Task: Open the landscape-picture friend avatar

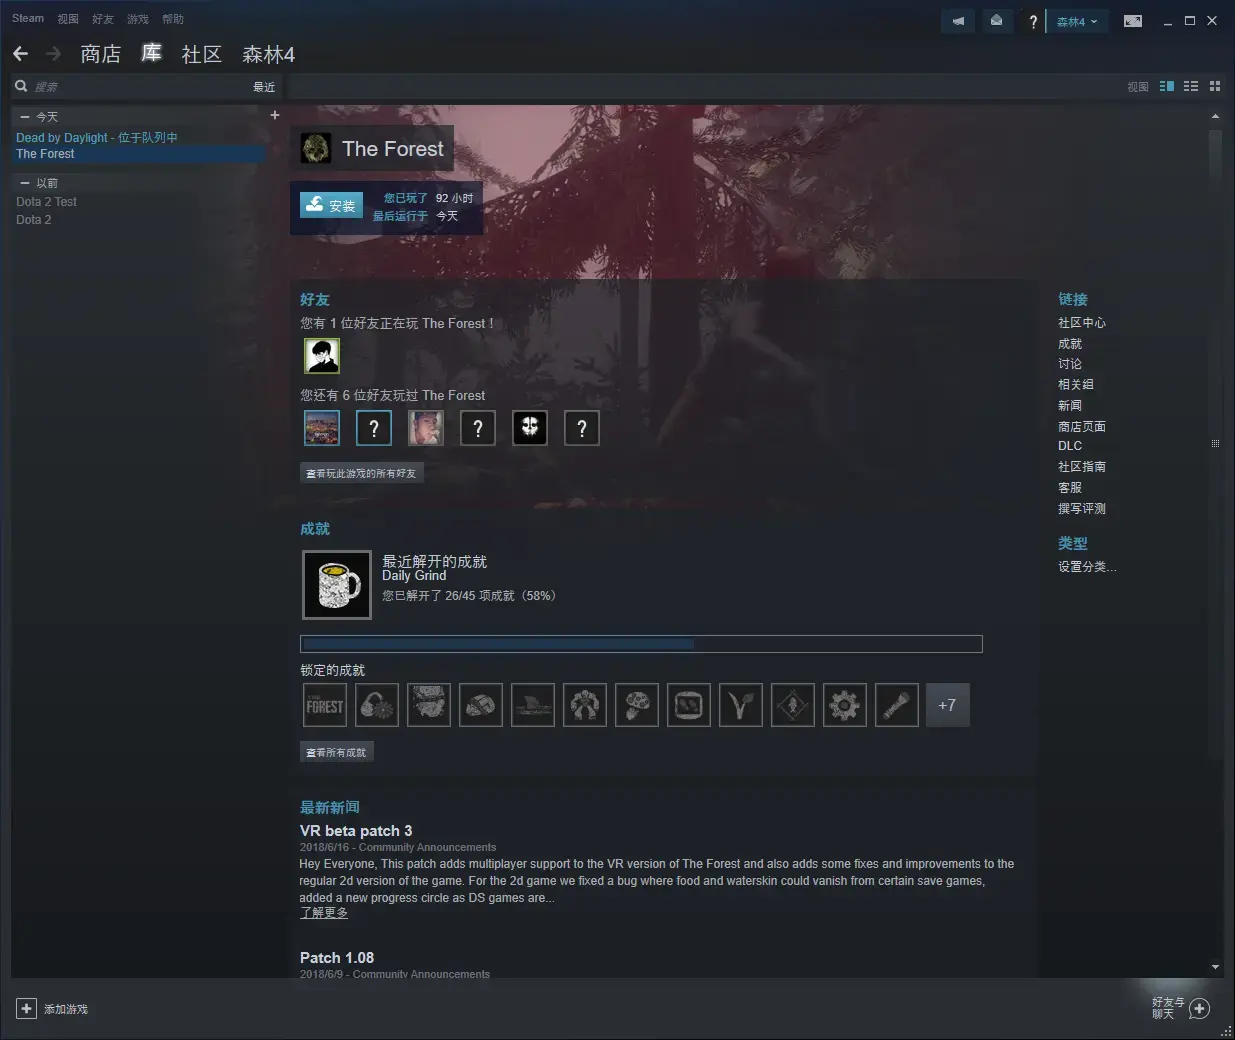Action: click(322, 428)
